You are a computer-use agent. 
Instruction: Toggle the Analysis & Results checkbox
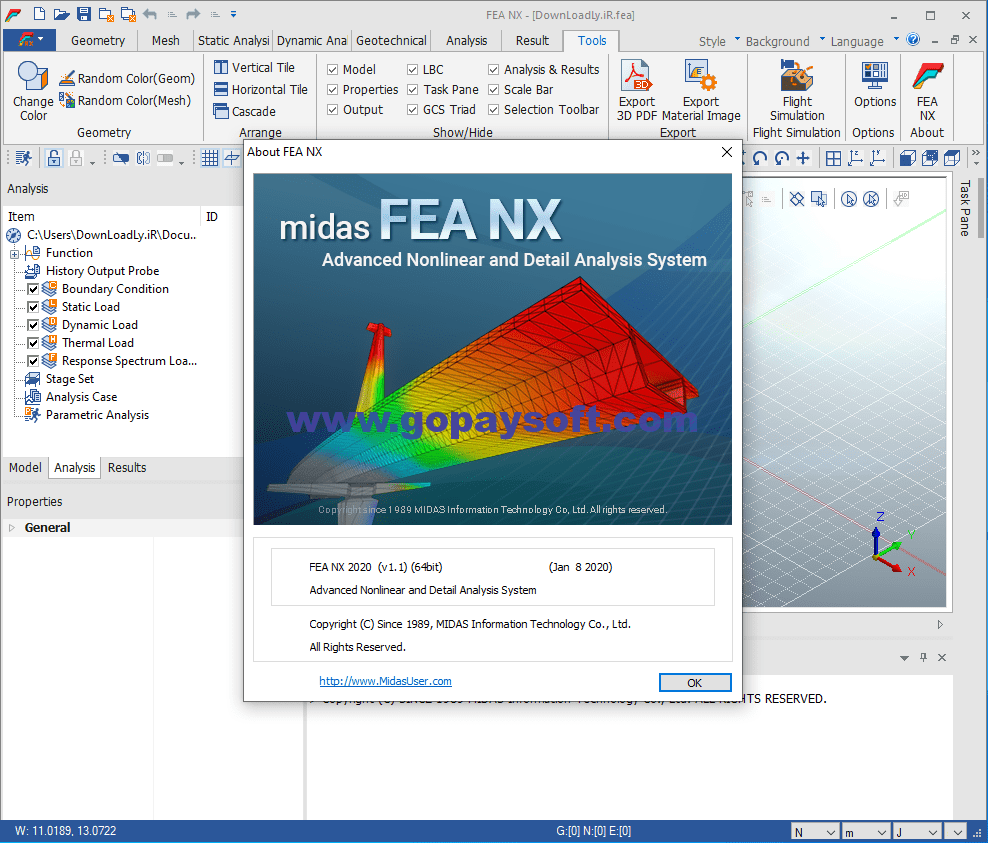coord(493,69)
